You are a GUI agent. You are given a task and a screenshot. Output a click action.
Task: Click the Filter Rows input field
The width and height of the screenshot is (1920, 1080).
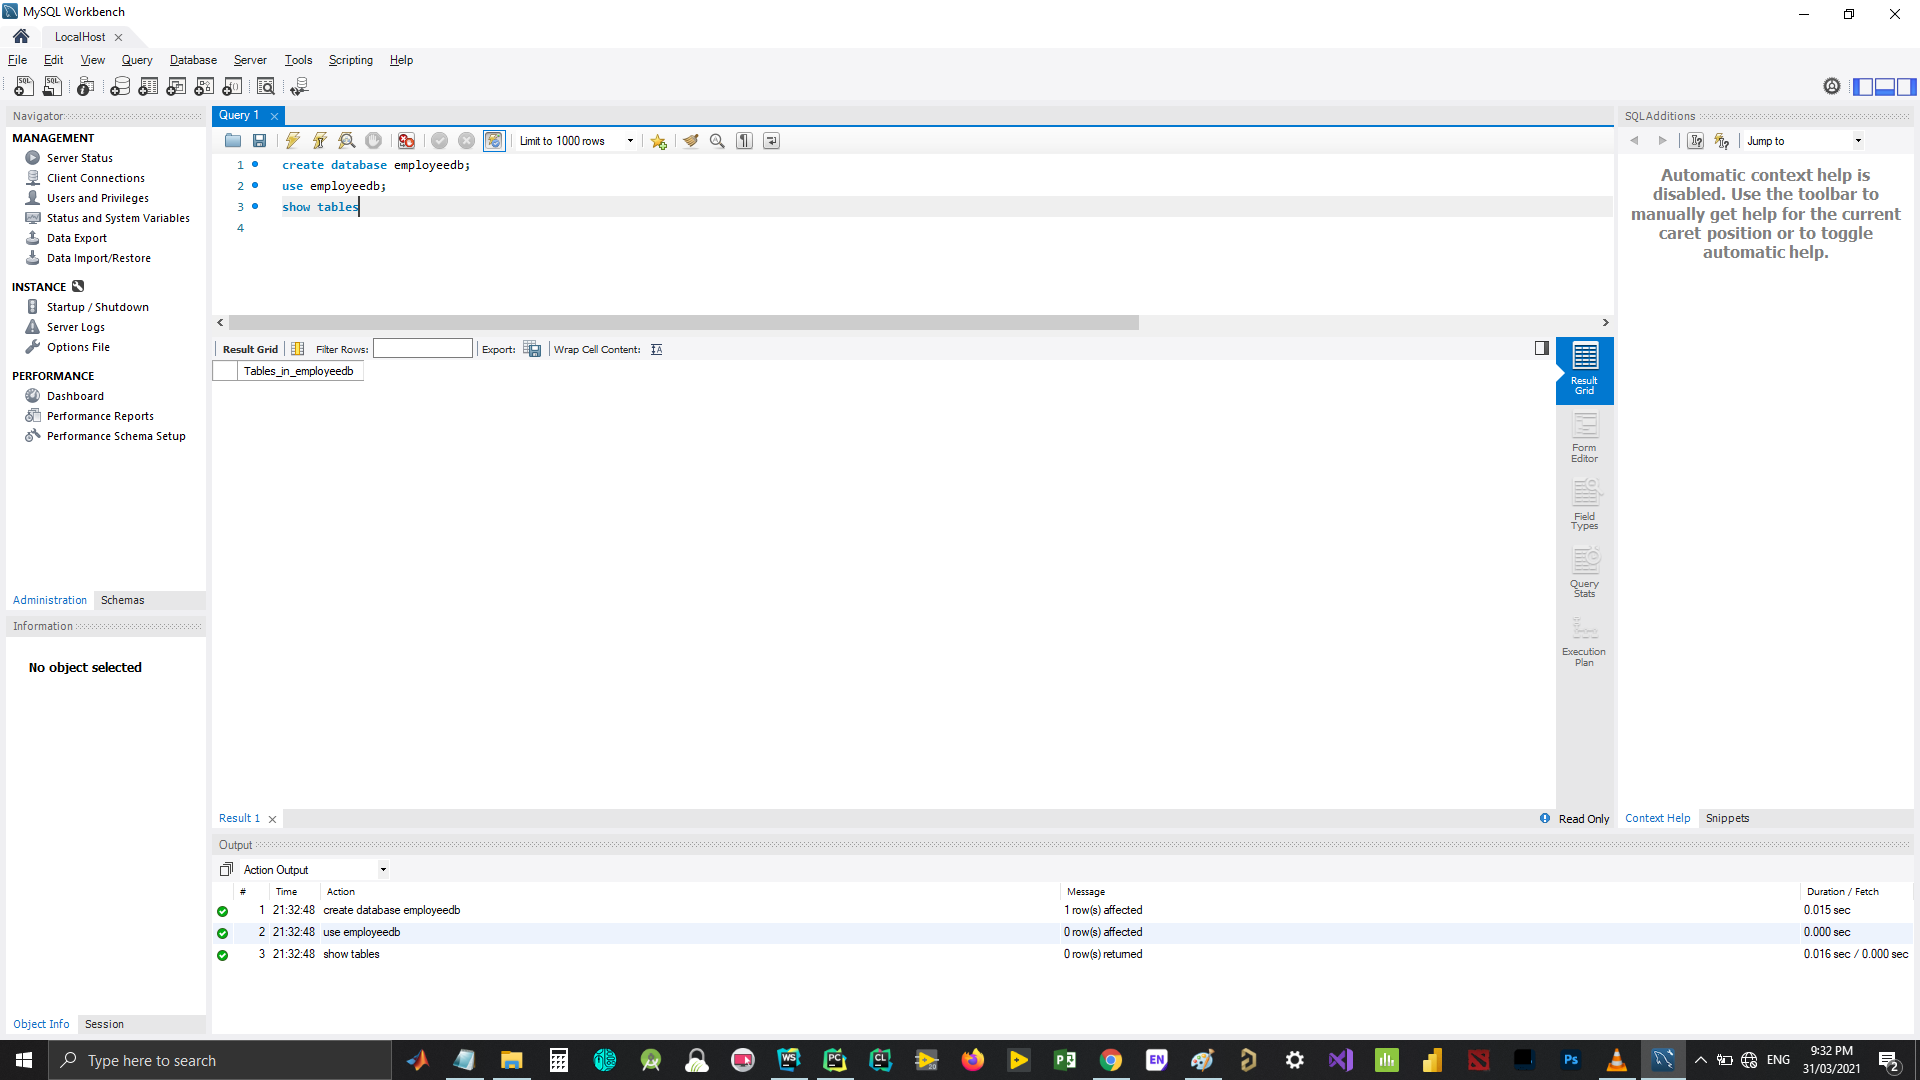(x=423, y=348)
